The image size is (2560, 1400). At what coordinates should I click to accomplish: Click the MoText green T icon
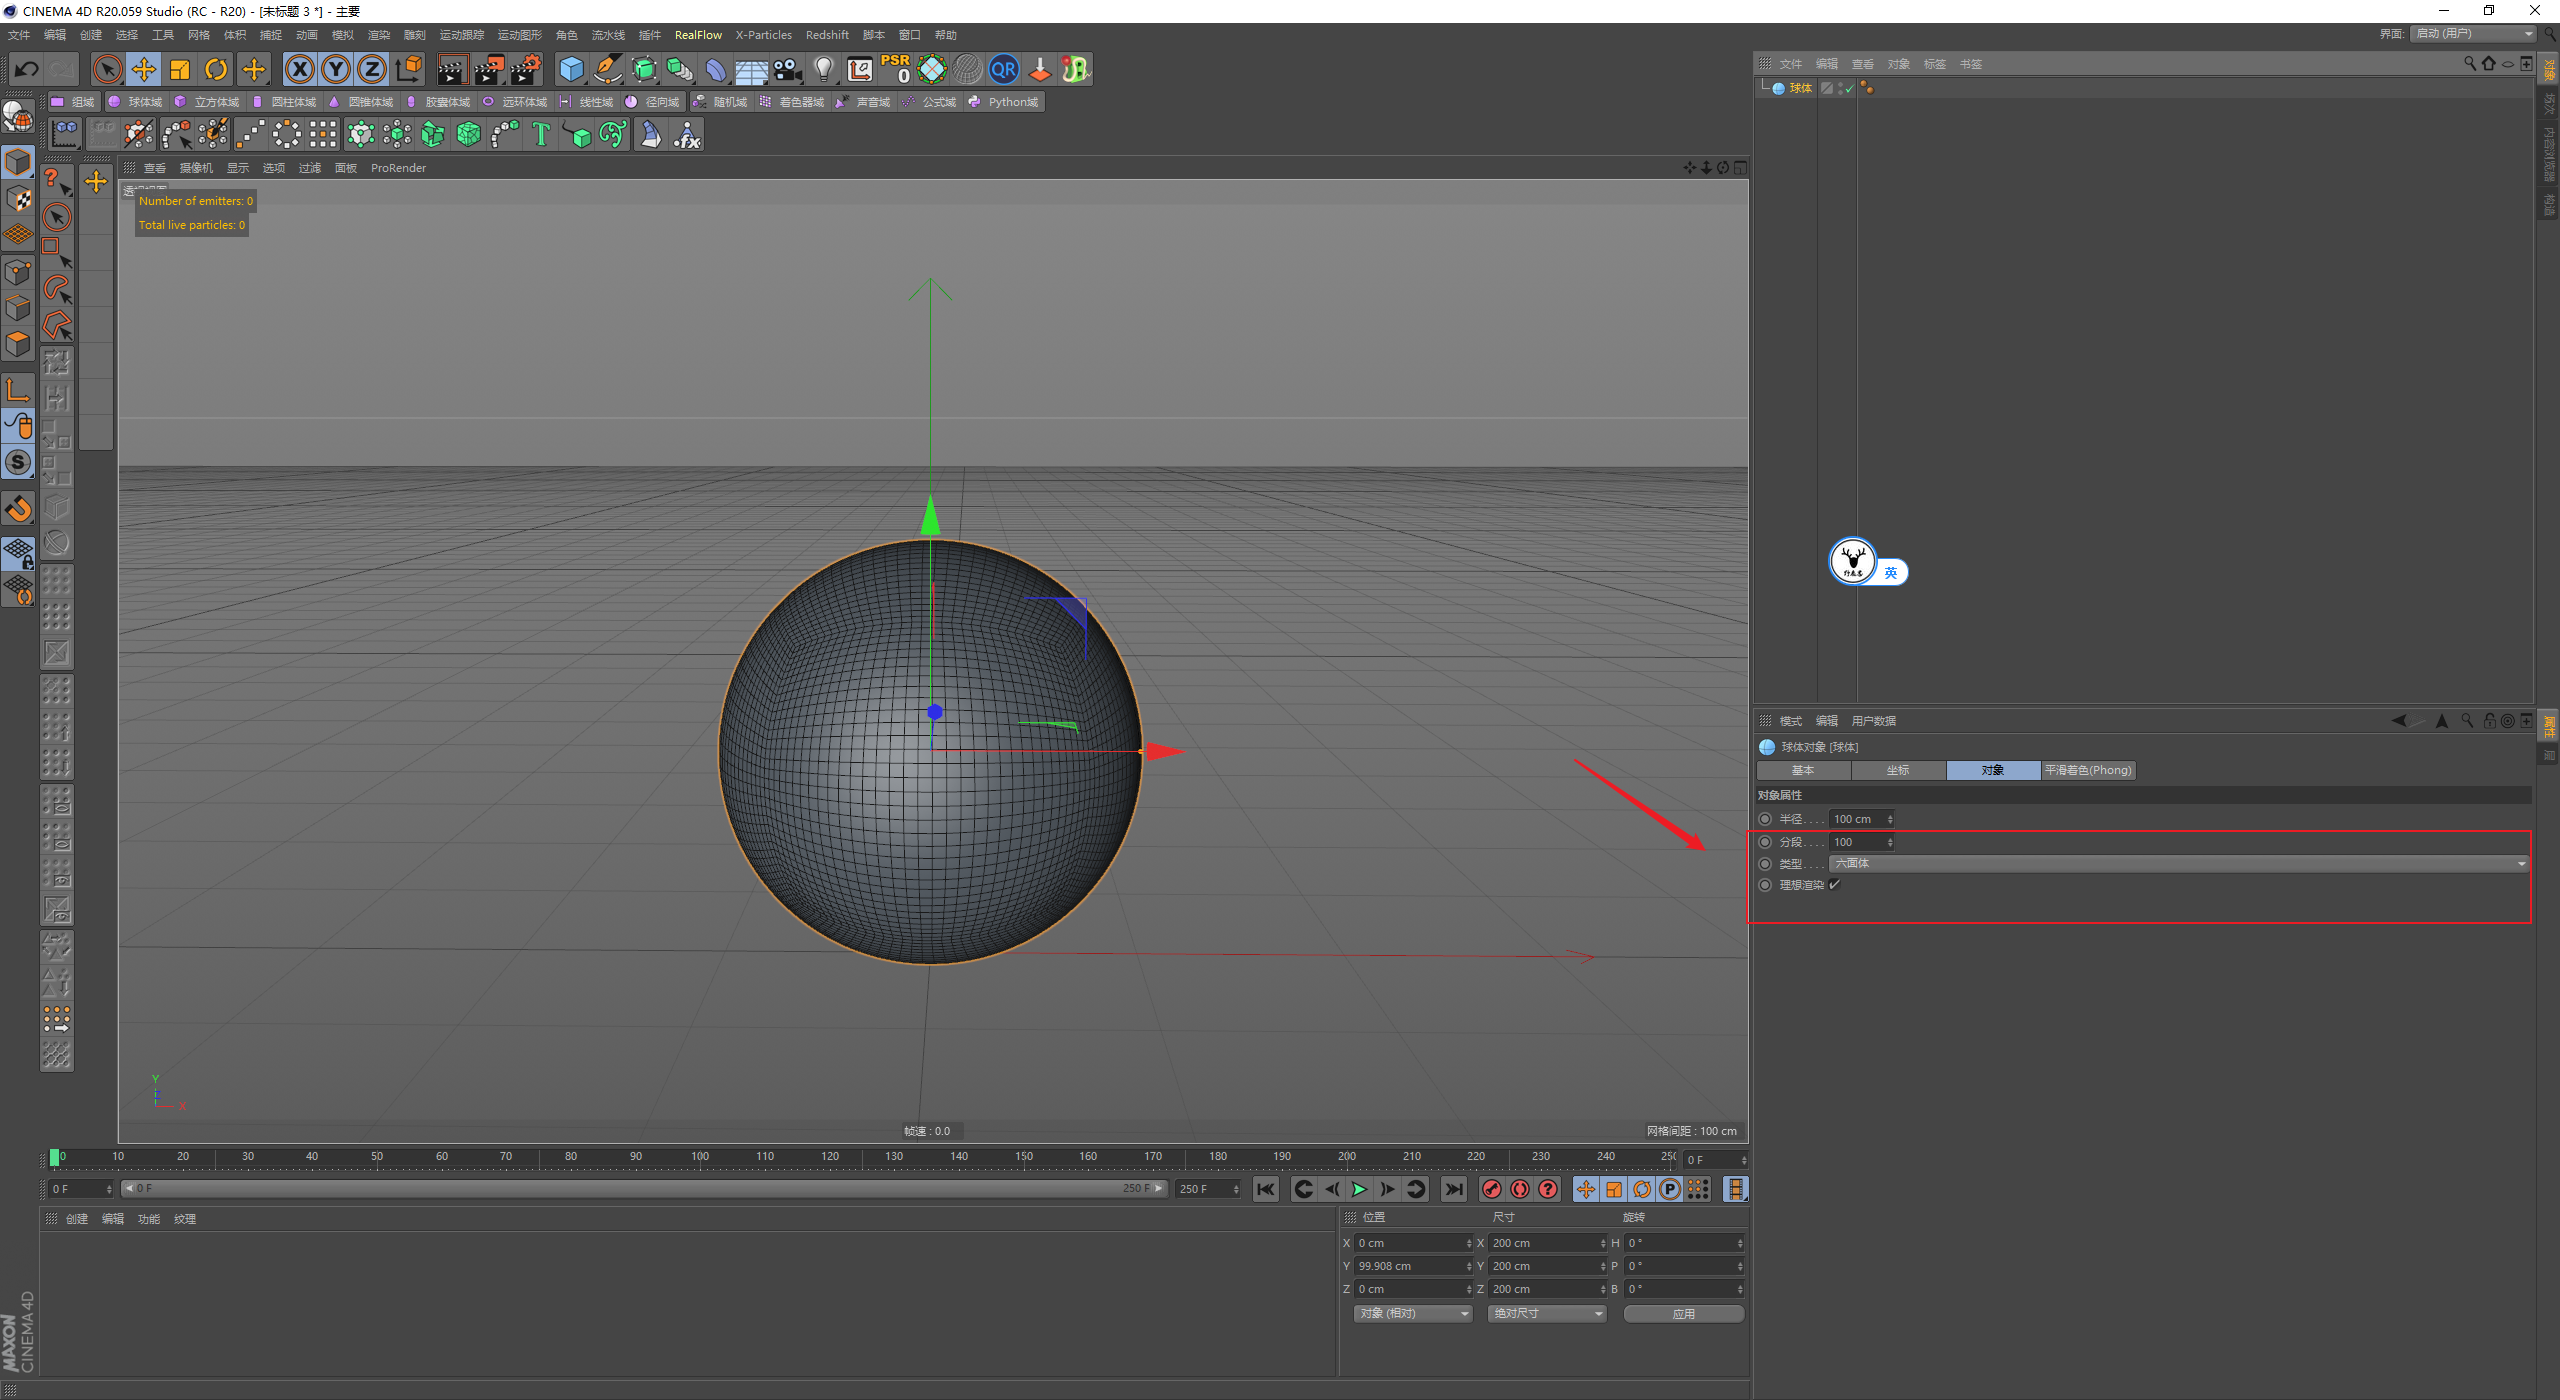540,134
